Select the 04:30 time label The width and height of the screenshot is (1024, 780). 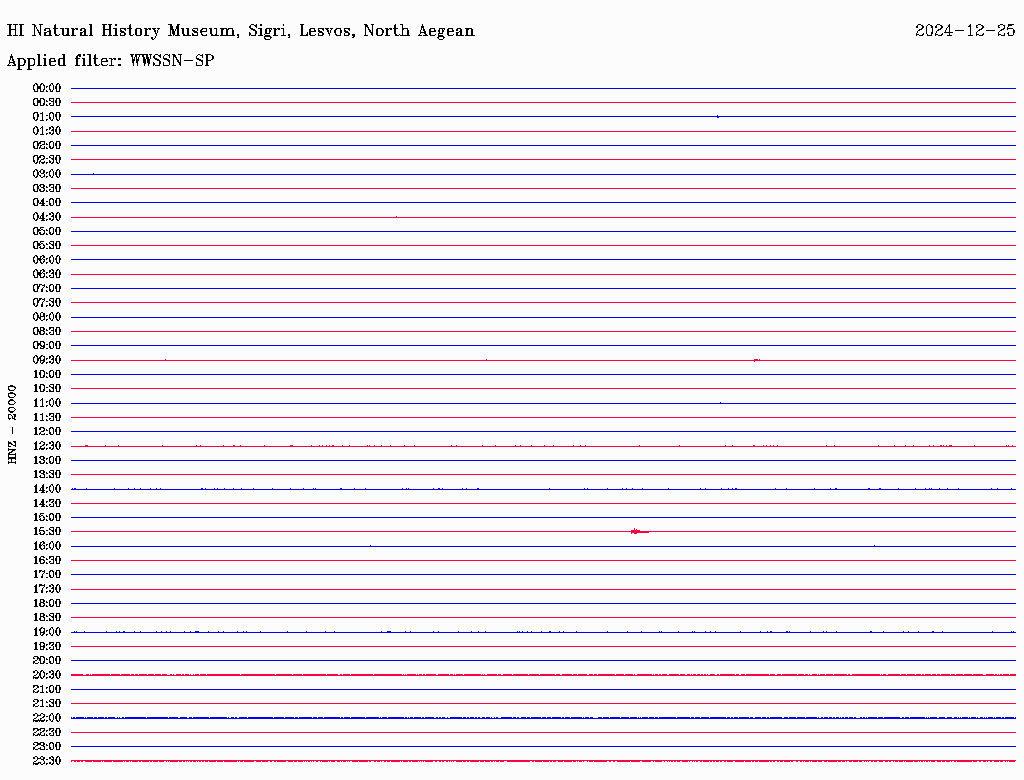[47, 217]
